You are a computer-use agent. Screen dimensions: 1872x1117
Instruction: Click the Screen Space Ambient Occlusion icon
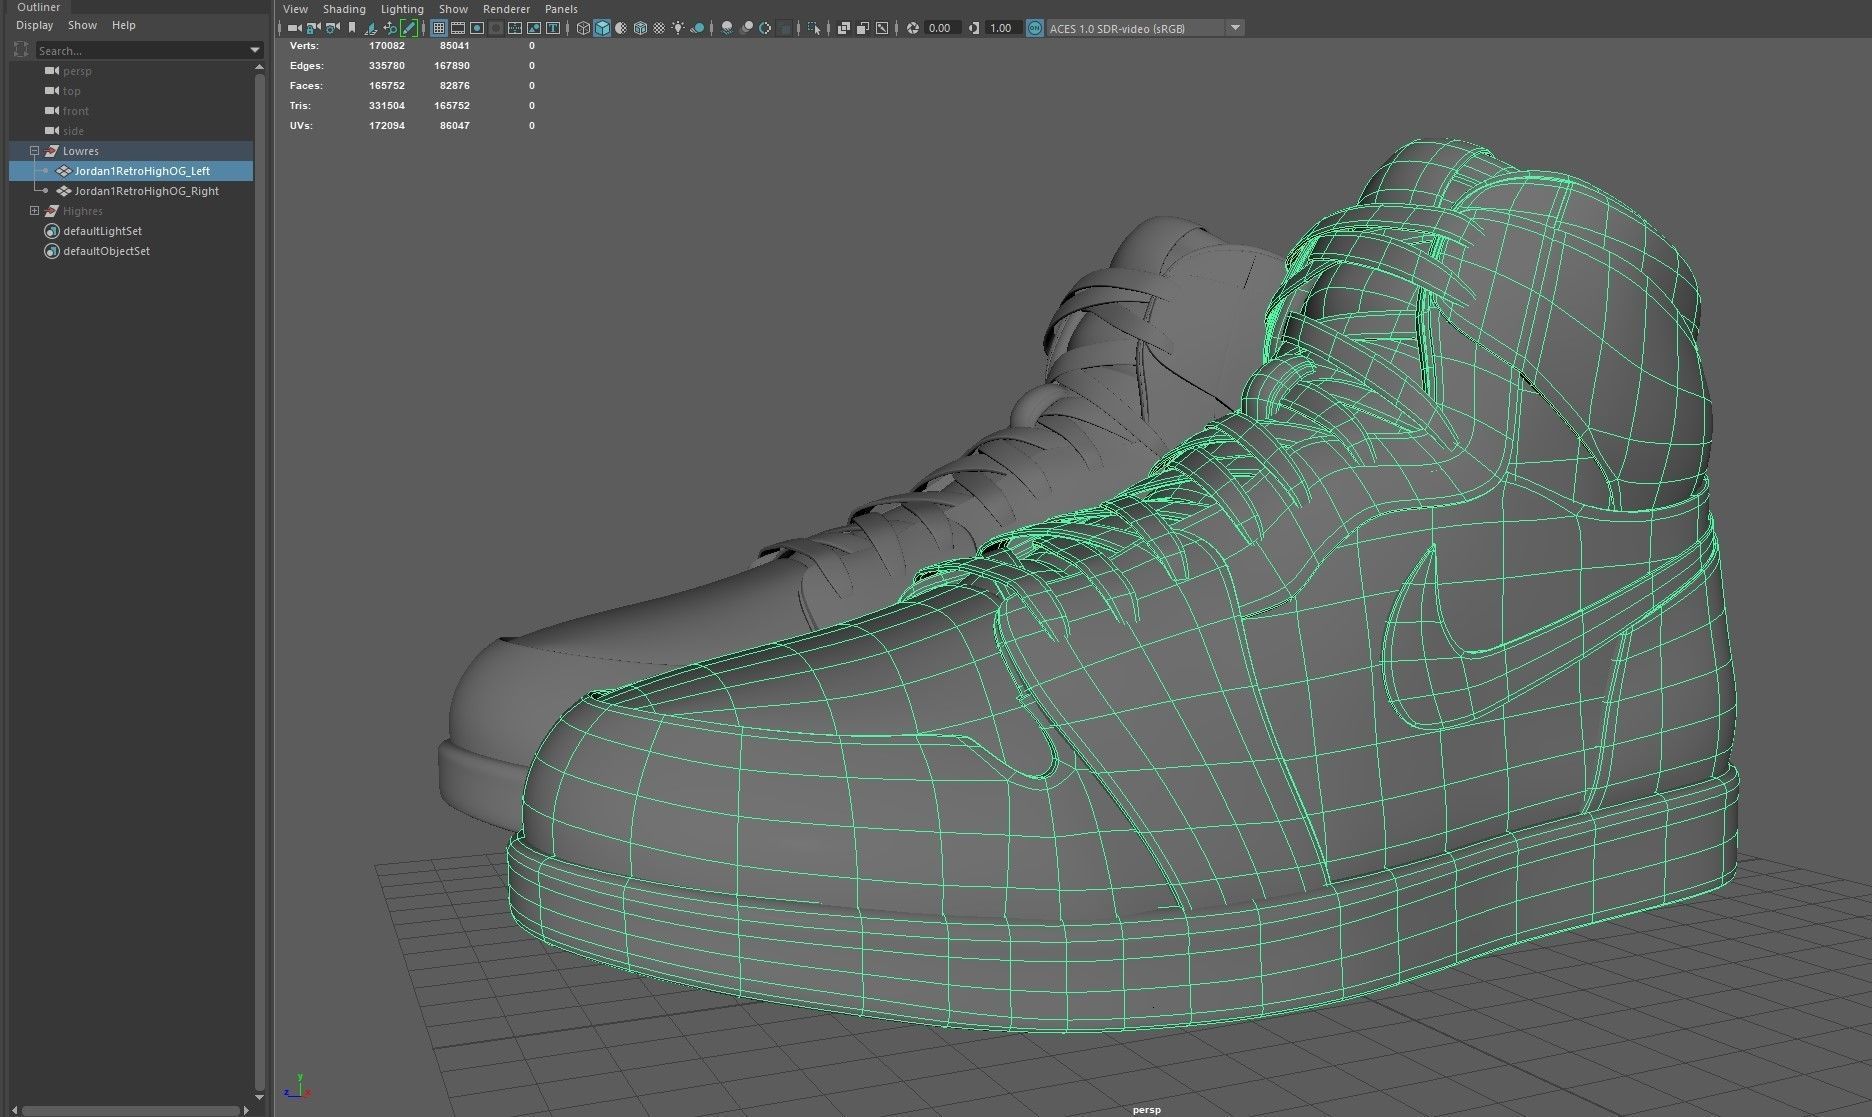(727, 28)
